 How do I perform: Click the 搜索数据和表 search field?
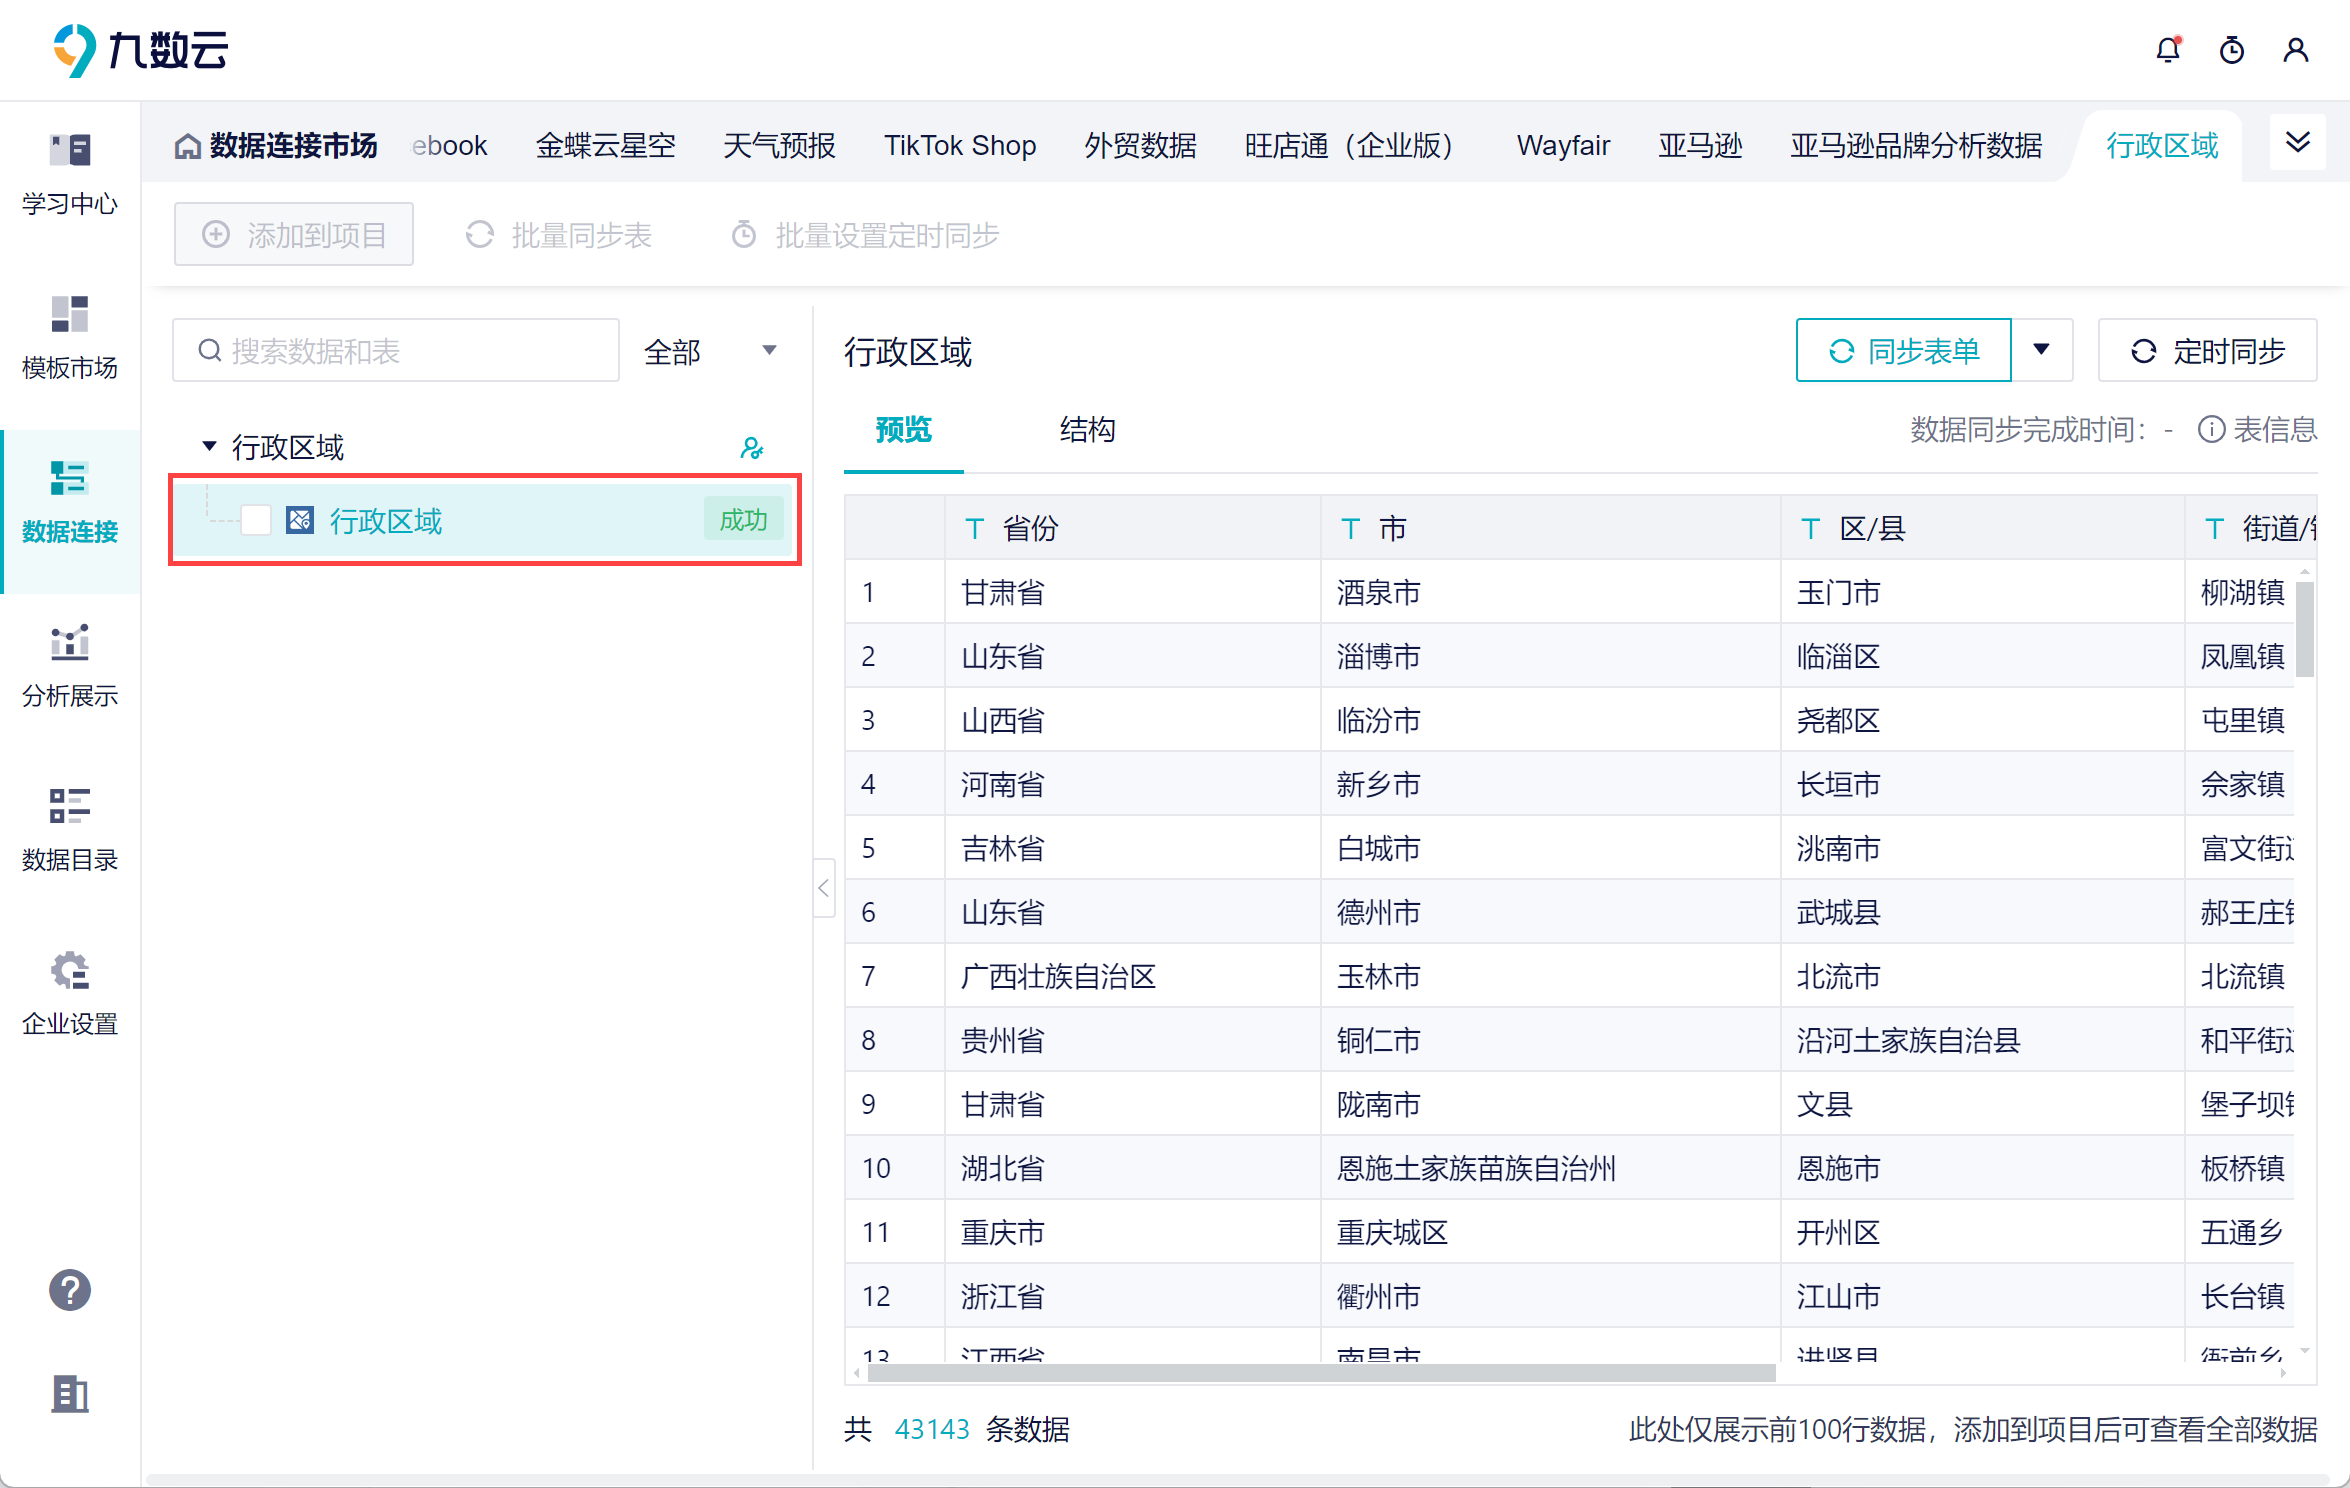click(397, 351)
